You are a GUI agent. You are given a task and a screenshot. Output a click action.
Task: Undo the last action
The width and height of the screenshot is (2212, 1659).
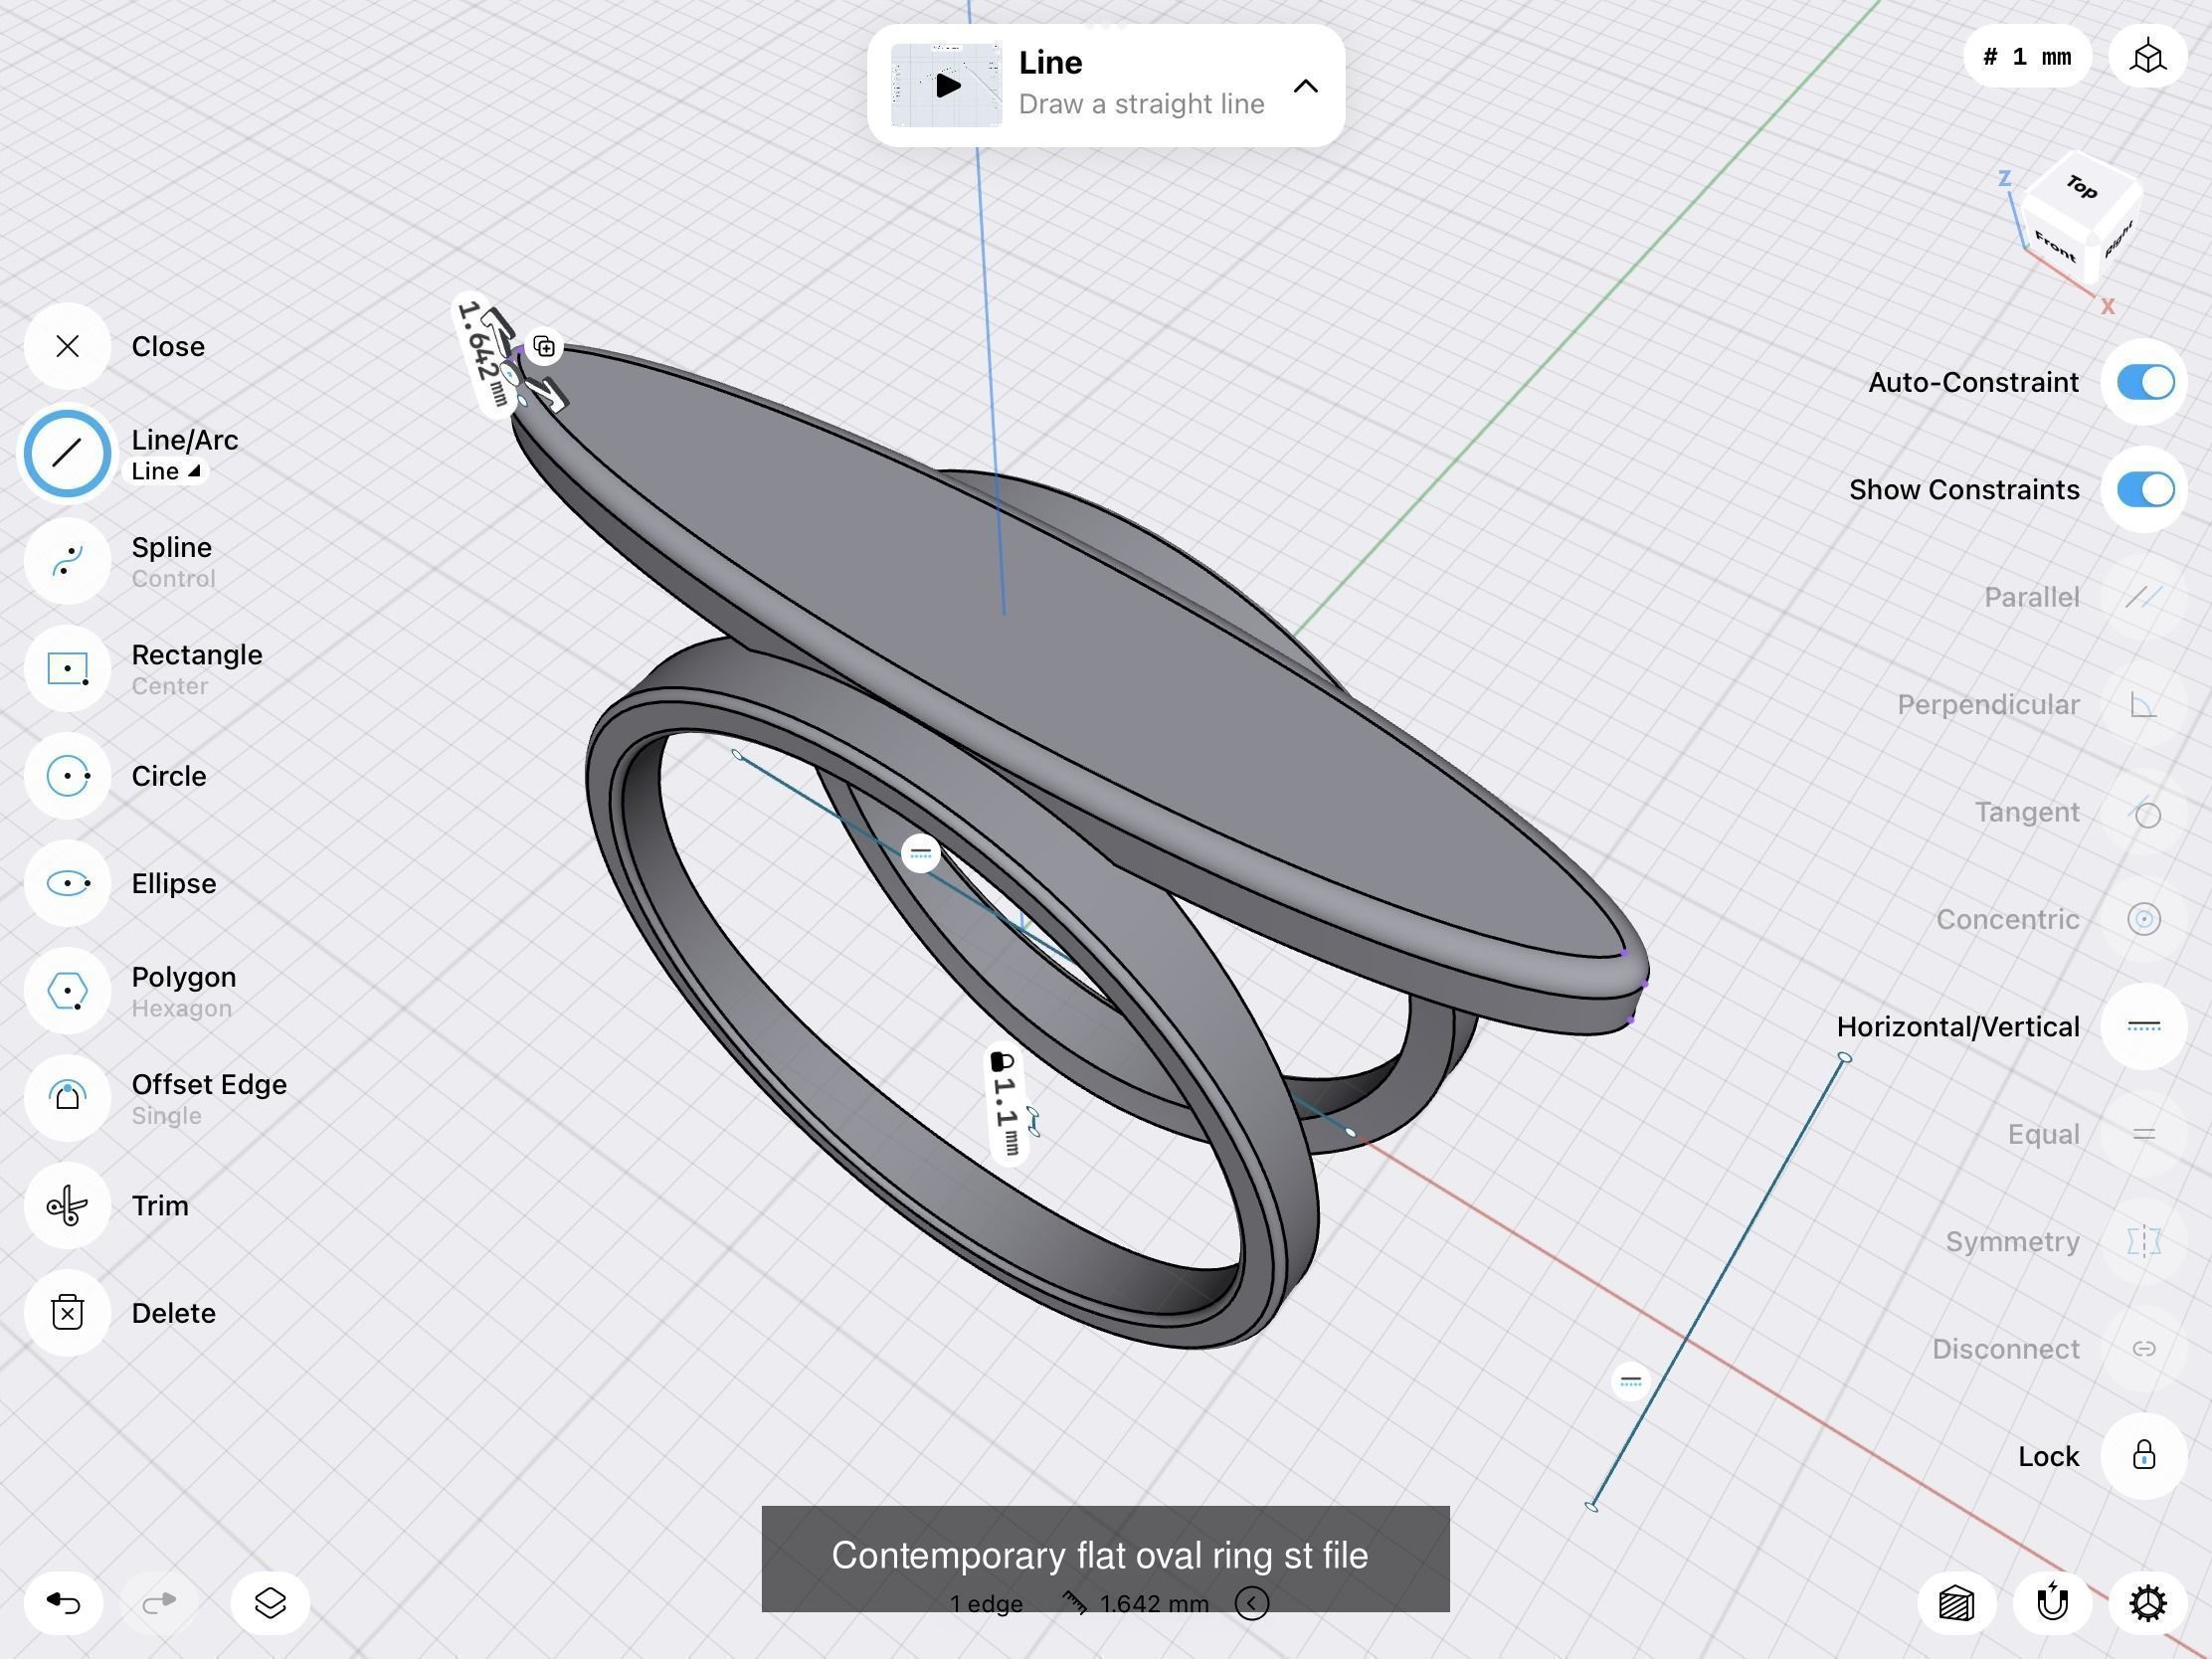[64, 1603]
